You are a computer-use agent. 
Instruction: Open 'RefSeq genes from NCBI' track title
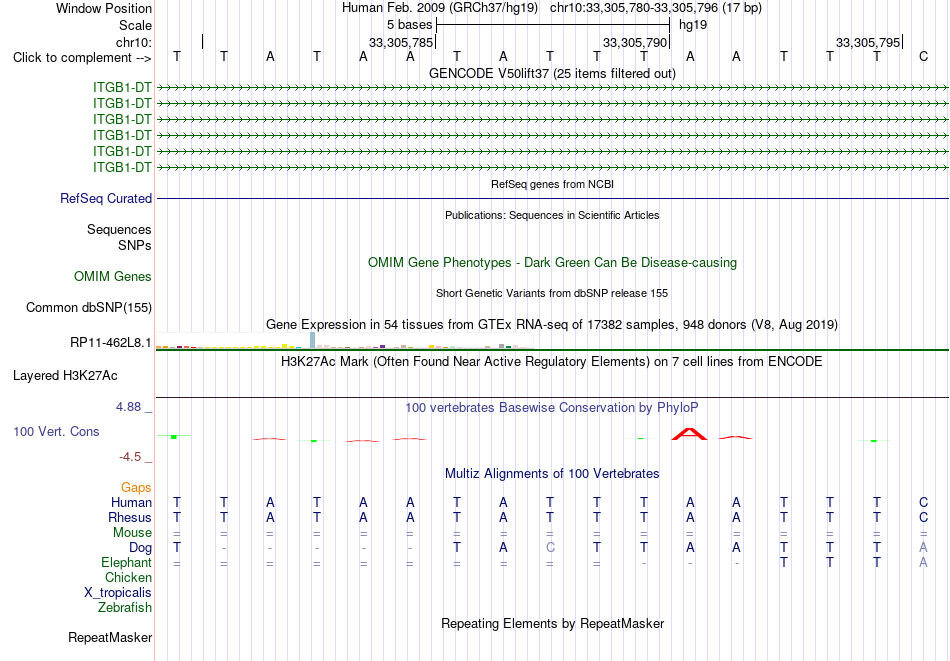(x=552, y=184)
